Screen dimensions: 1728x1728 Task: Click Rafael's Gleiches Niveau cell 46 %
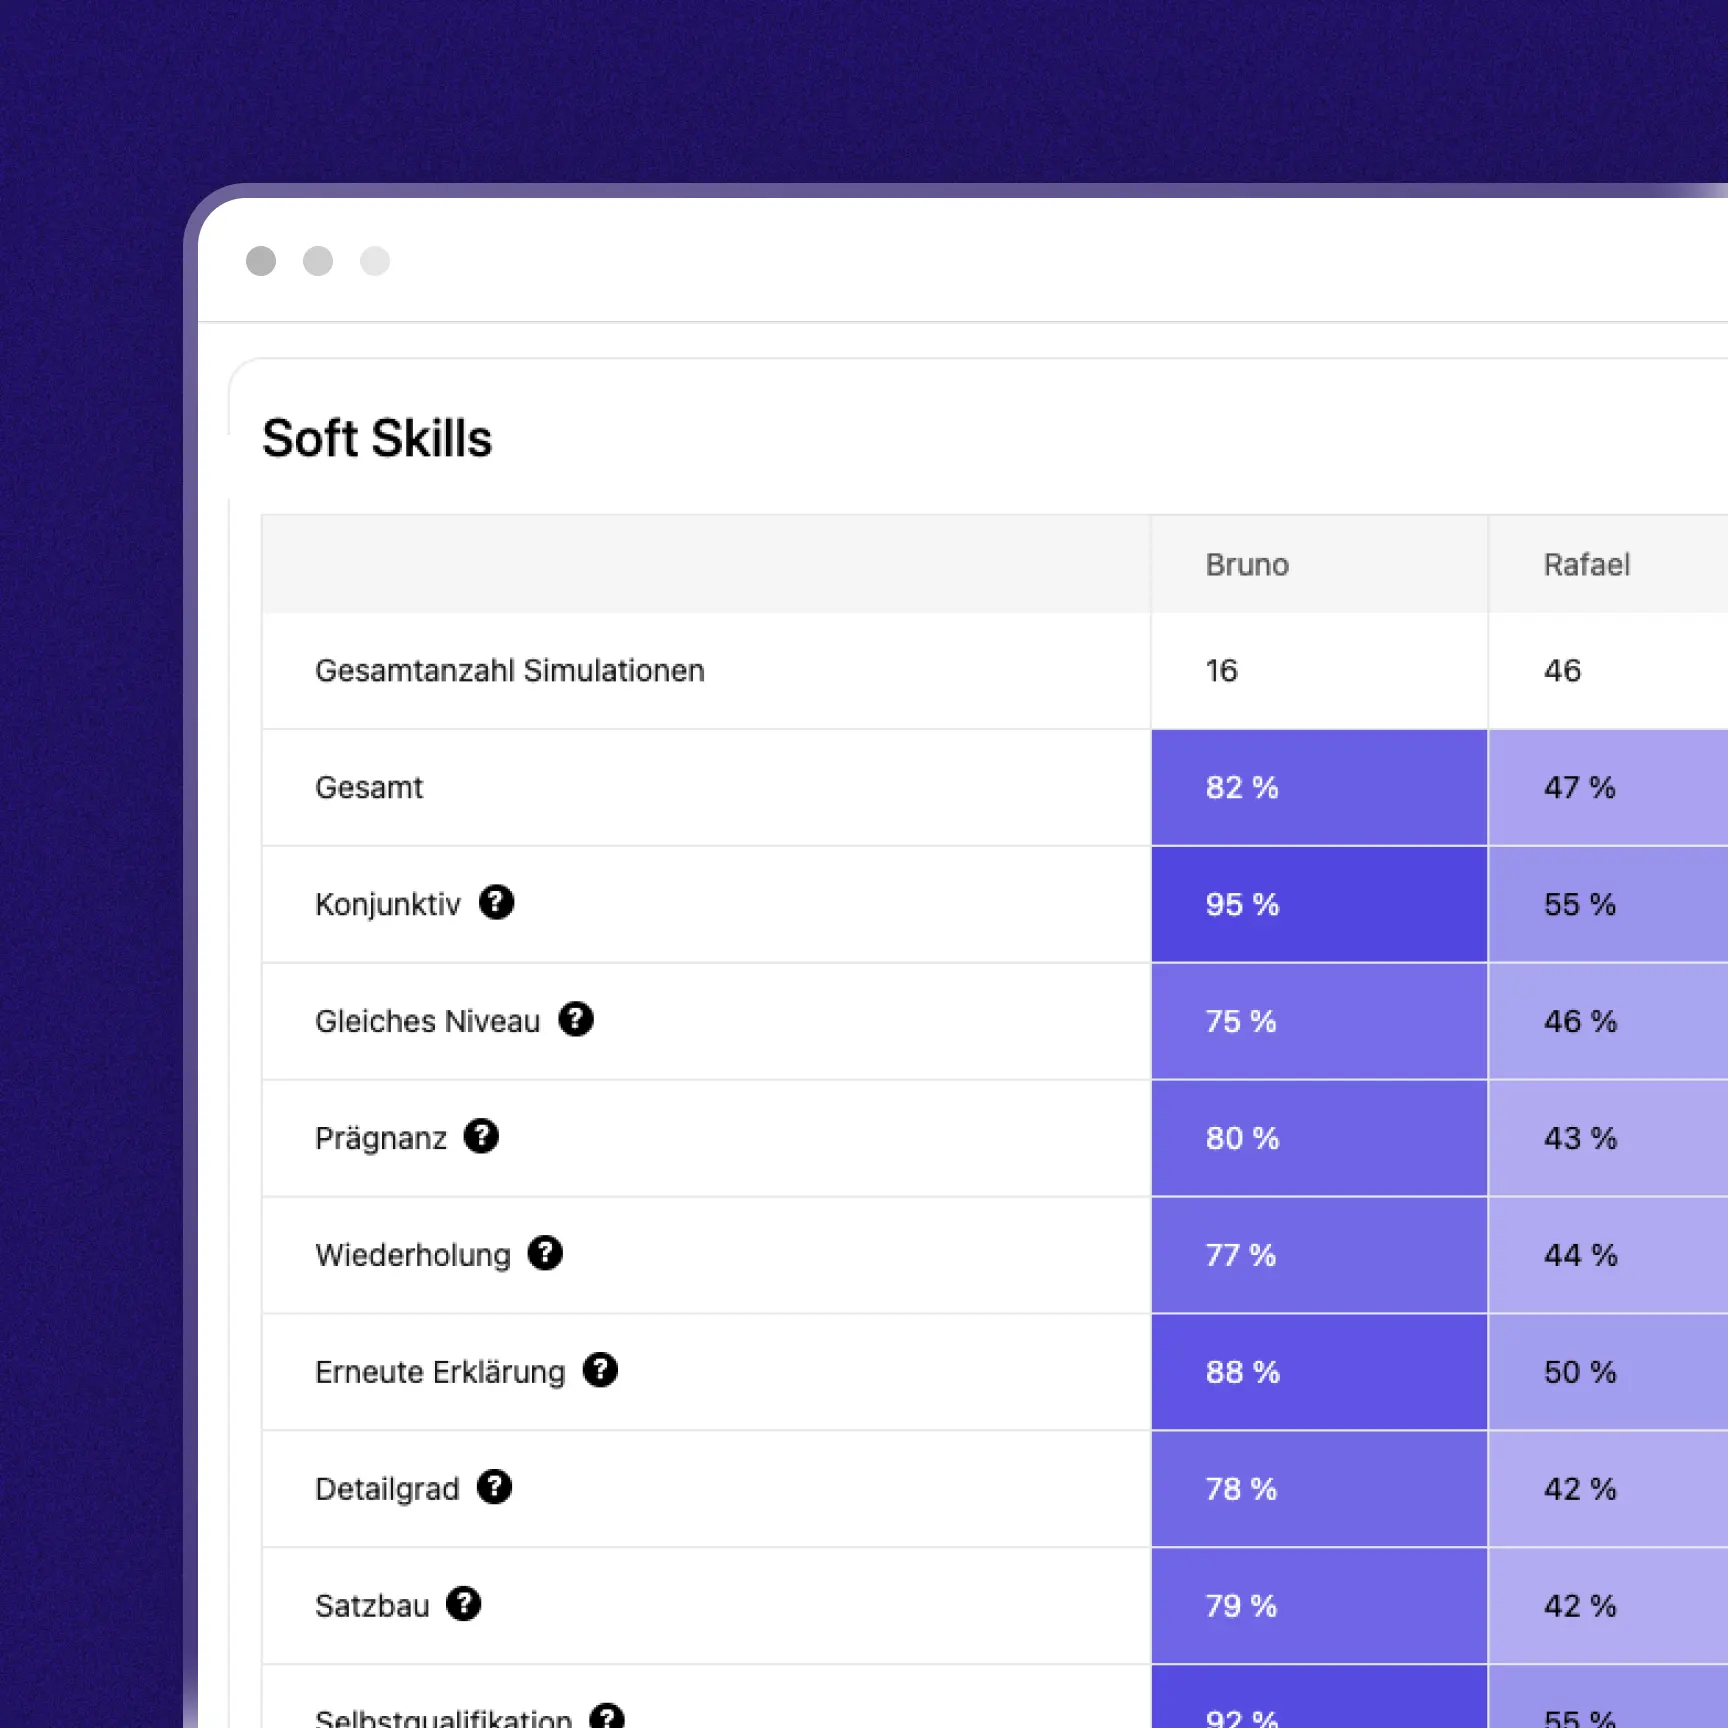(1608, 1022)
